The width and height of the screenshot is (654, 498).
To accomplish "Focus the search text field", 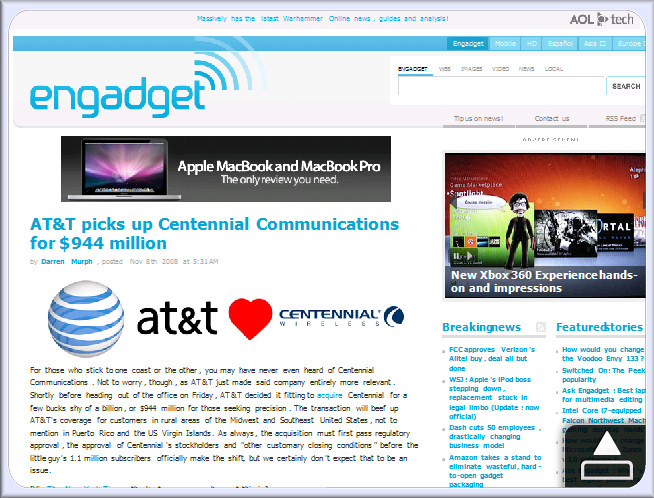I will click(x=501, y=86).
